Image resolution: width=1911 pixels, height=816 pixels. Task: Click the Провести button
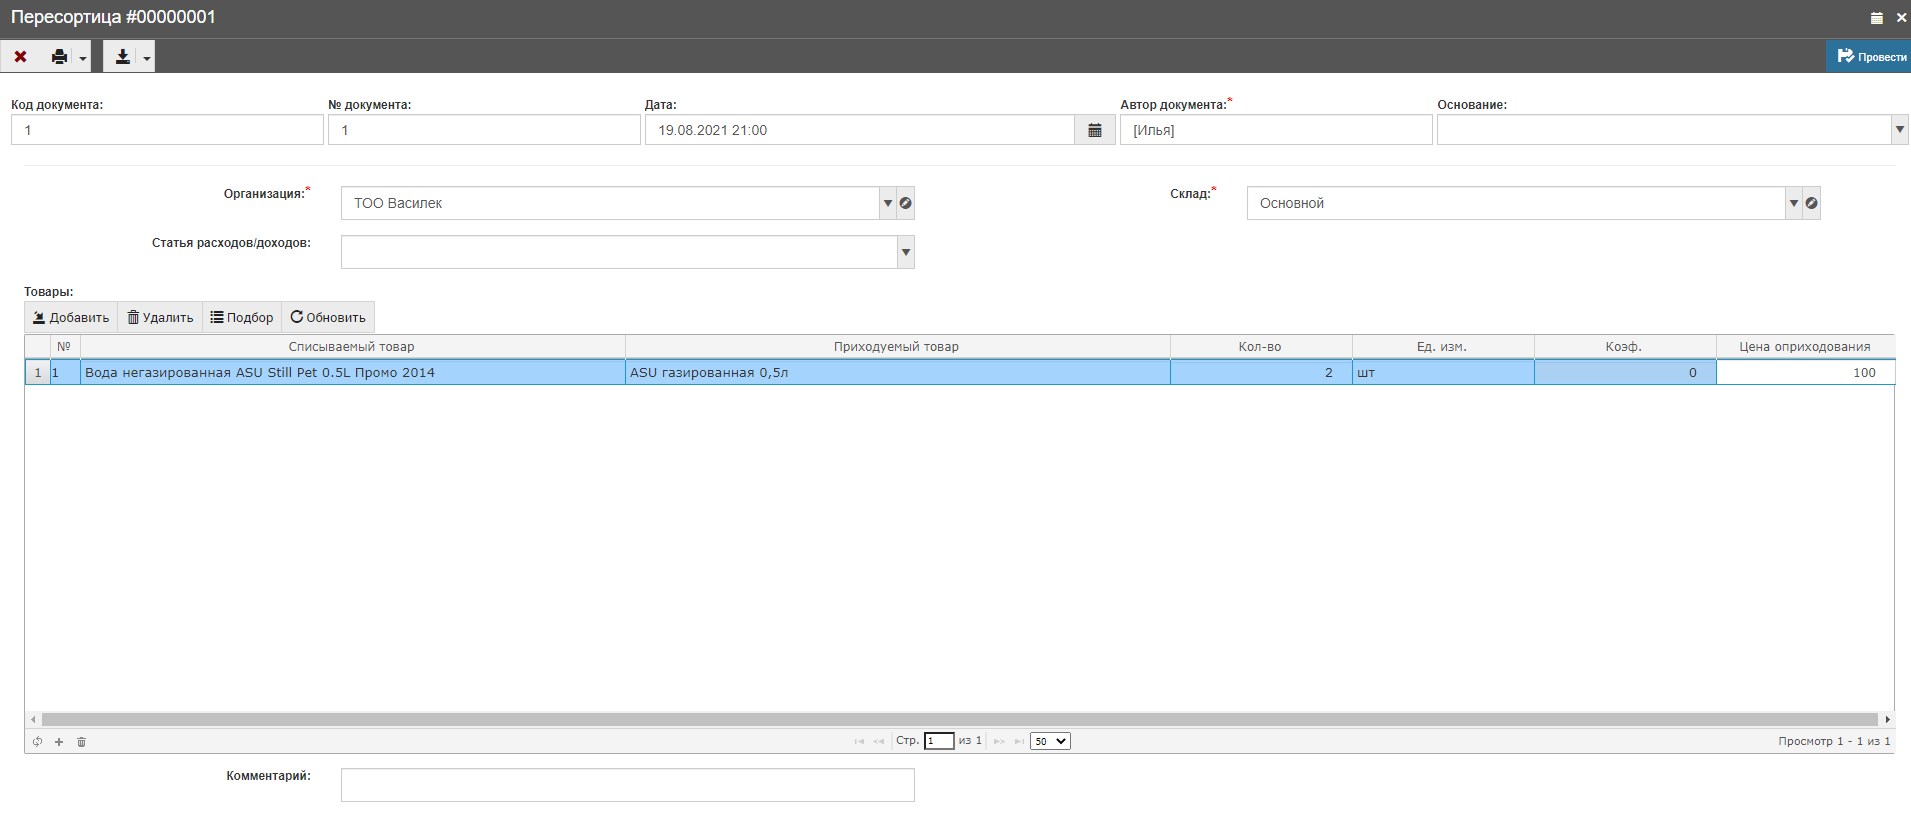pyautogui.click(x=1870, y=57)
